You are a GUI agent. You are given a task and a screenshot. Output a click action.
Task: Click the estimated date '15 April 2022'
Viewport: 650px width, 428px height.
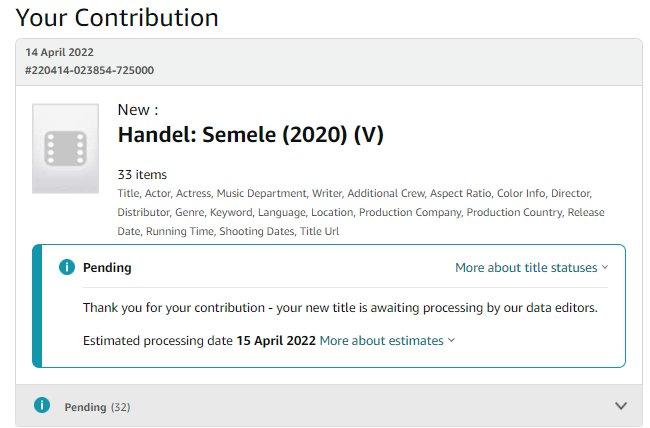276,340
